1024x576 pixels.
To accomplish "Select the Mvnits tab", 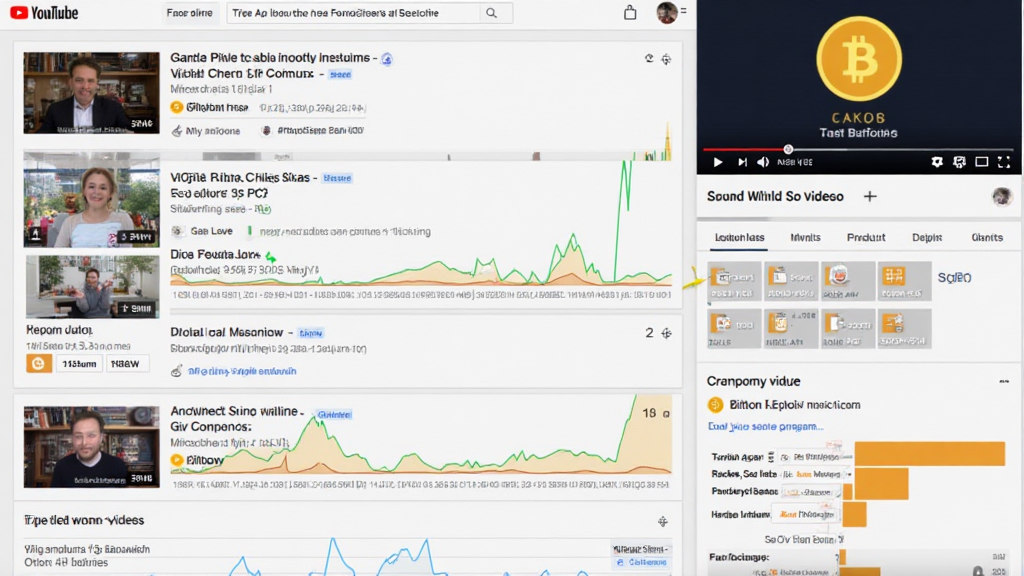I will click(805, 238).
